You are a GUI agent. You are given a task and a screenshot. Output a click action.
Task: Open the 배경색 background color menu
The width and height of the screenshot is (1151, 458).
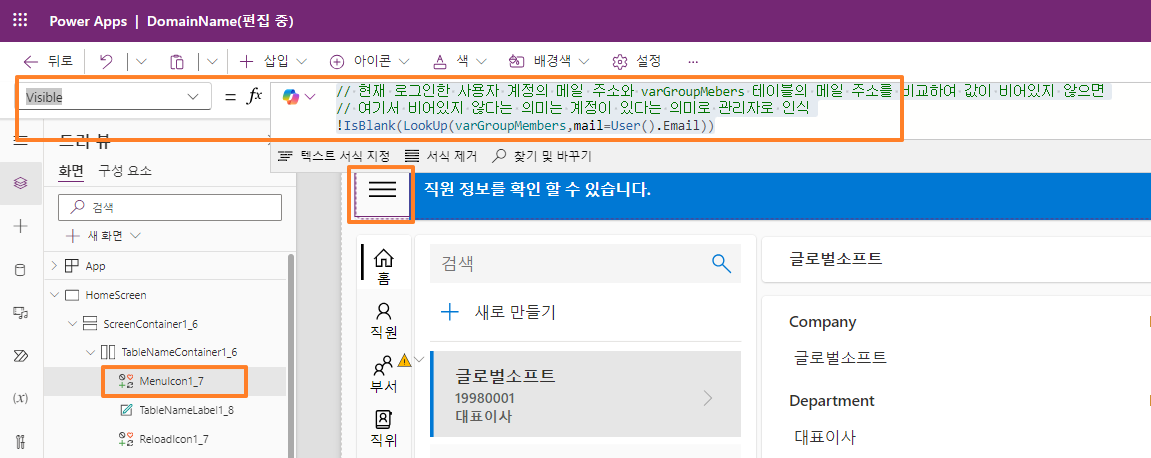pyautogui.click(x=550, y=62)
